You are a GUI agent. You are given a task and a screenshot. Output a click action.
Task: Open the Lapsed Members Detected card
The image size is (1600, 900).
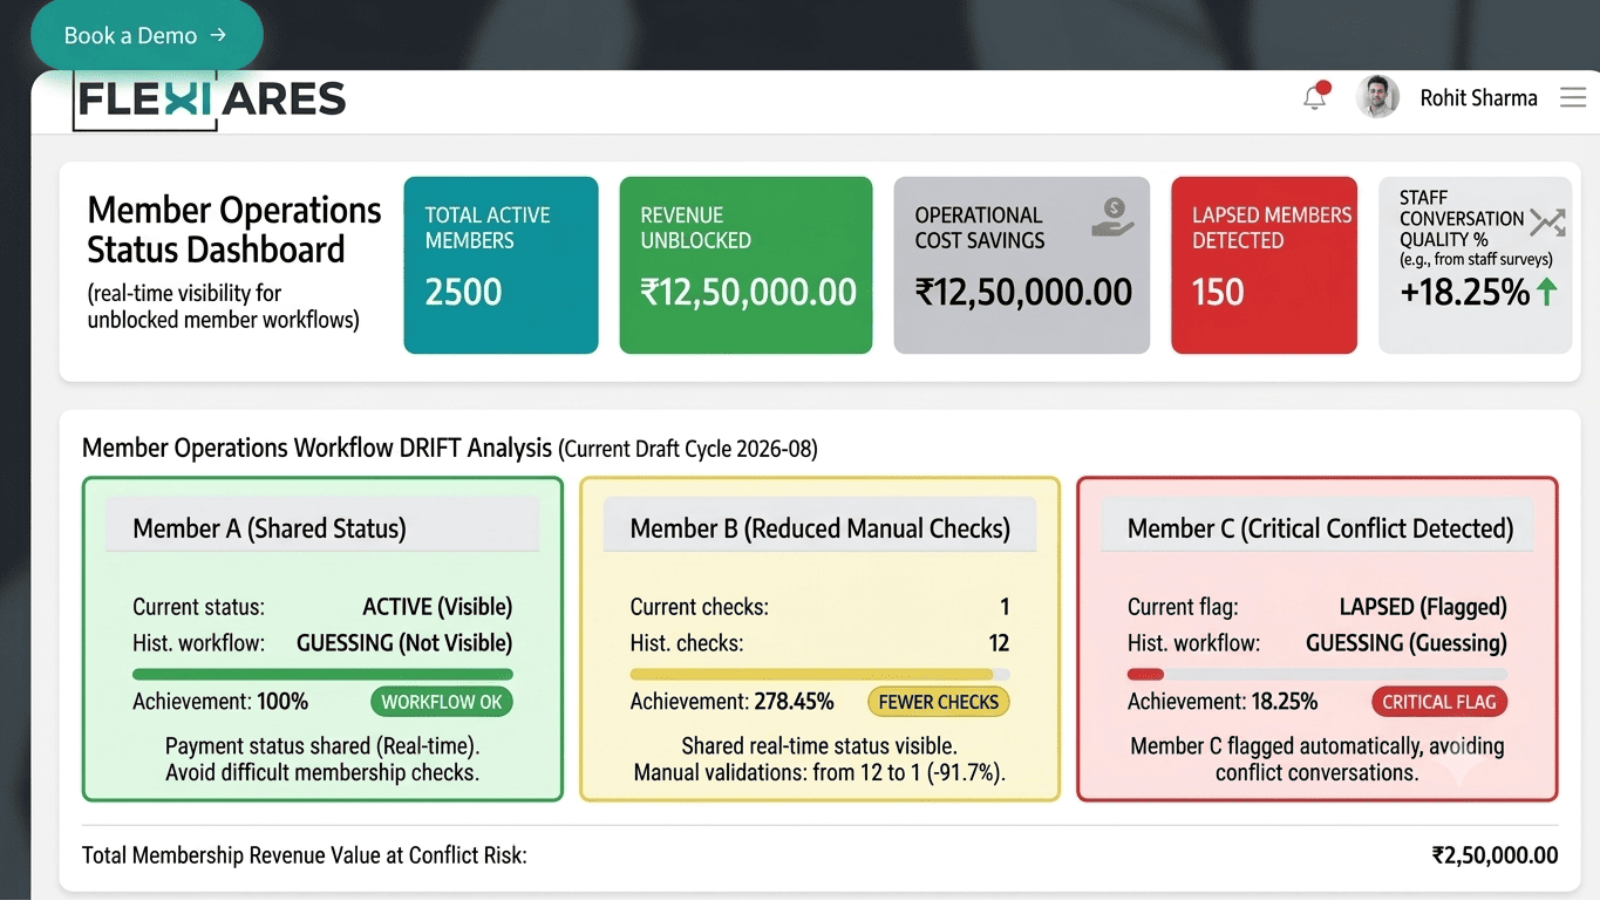pyautogui.click(x=1264, y=265)
